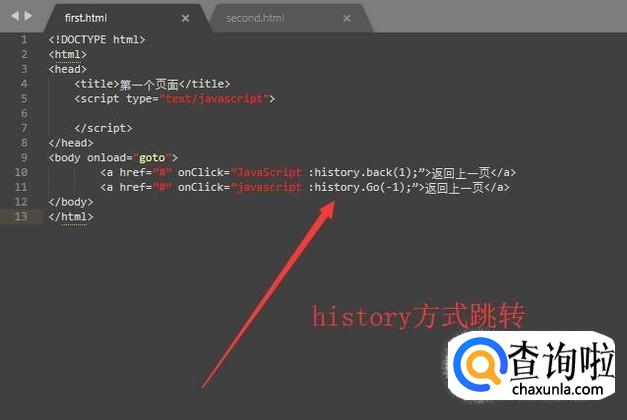Click the right tab navigation arrow
627x420 pixels.
click(x=28, y=16)
